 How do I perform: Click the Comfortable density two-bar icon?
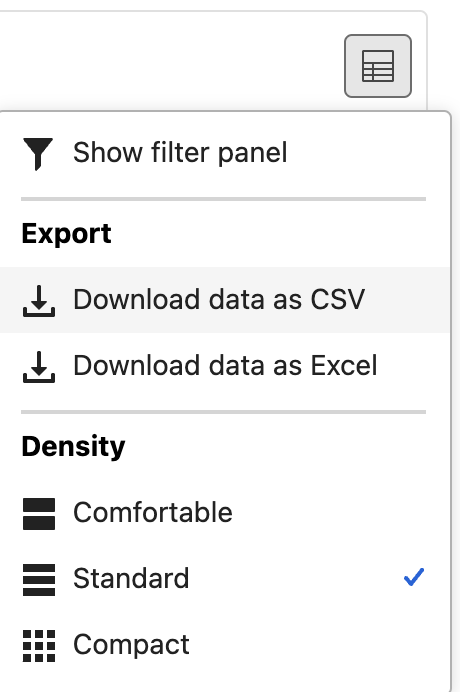point(39,514)
